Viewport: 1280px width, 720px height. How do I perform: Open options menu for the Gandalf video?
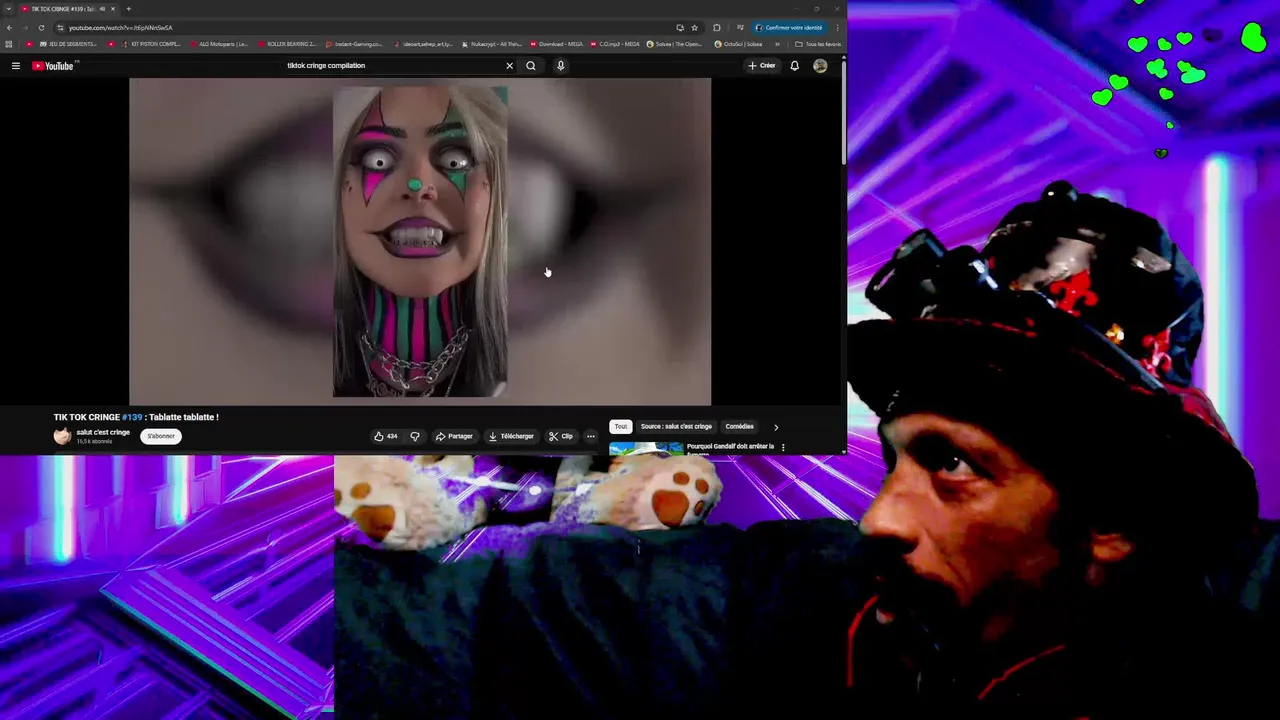coord(783,447)
